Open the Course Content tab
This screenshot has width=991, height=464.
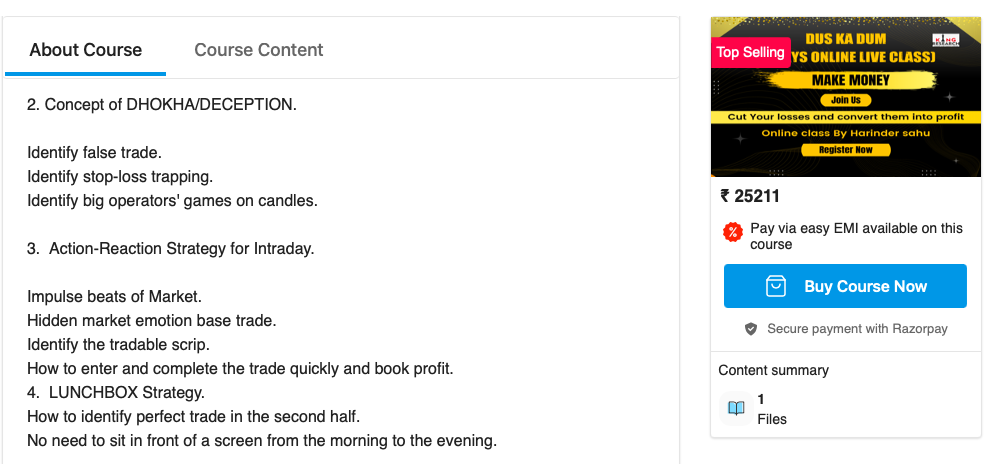pos(258,50)
